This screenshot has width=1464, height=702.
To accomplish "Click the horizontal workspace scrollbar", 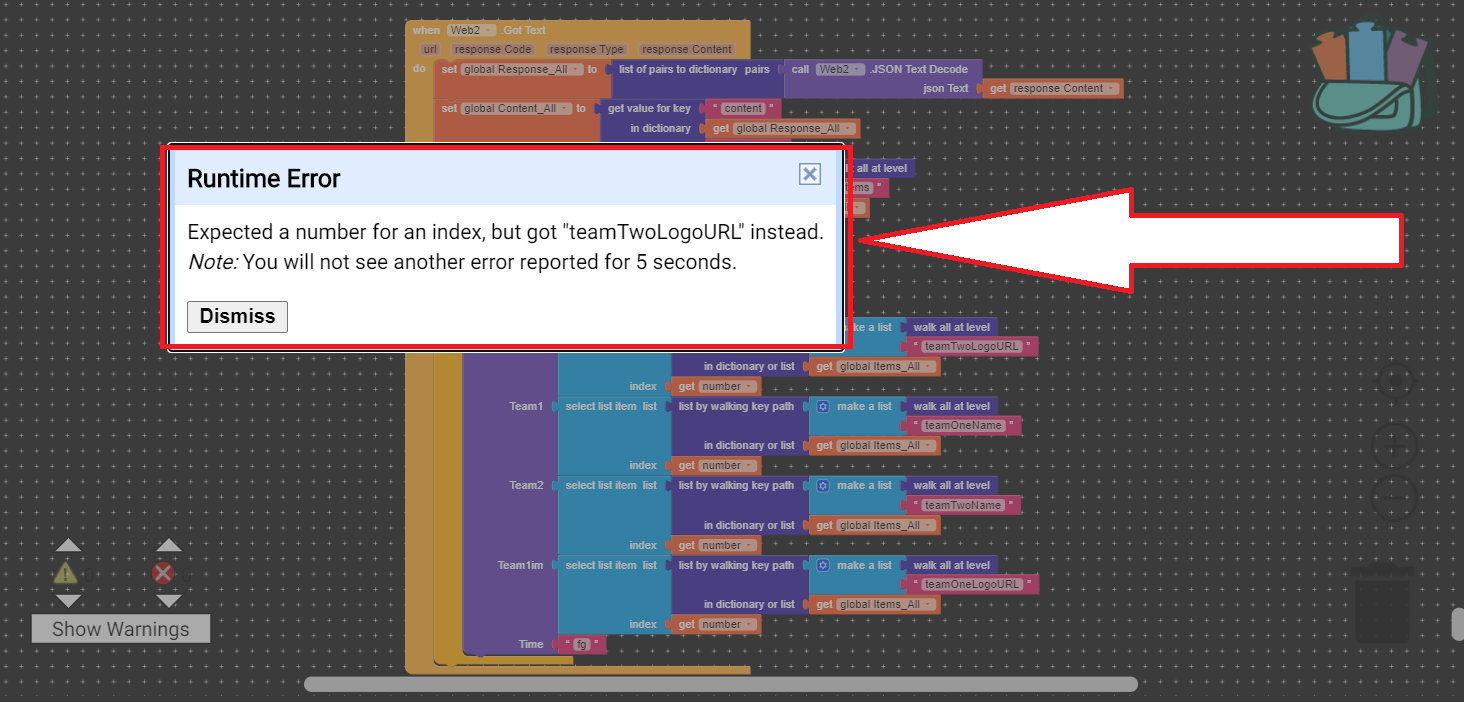I will pyautogui.click(x=720, y=685).
